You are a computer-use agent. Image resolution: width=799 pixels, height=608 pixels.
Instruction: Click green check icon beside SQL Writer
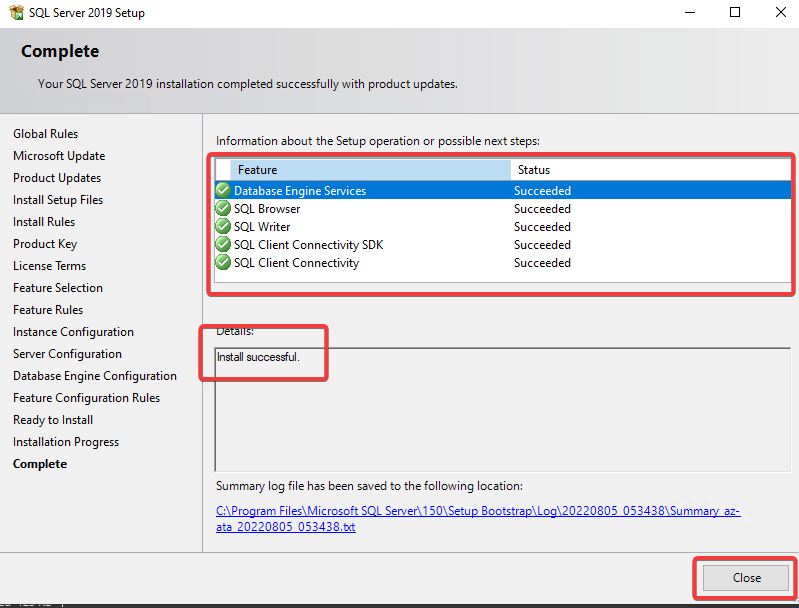pyautogui.click(x=223, y=226)
